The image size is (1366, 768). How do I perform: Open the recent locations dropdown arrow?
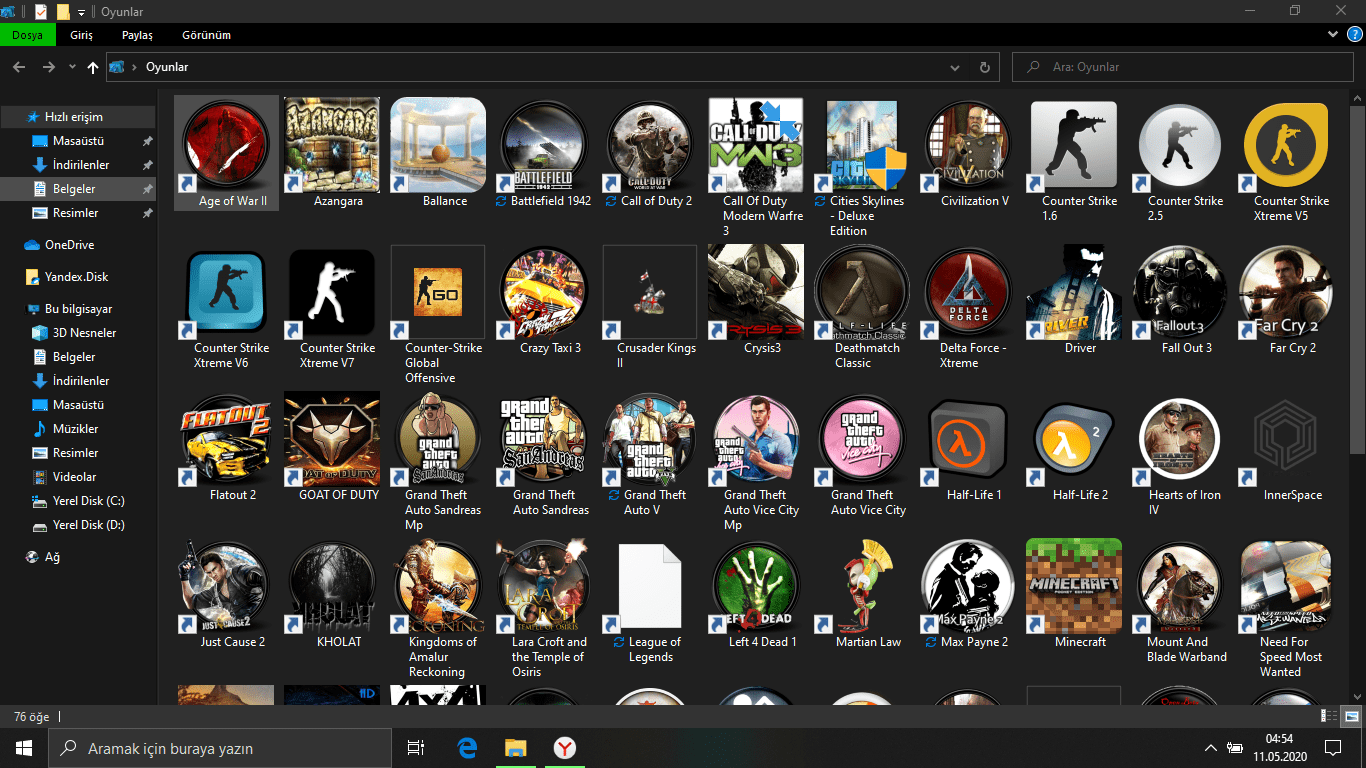(72, 67)
